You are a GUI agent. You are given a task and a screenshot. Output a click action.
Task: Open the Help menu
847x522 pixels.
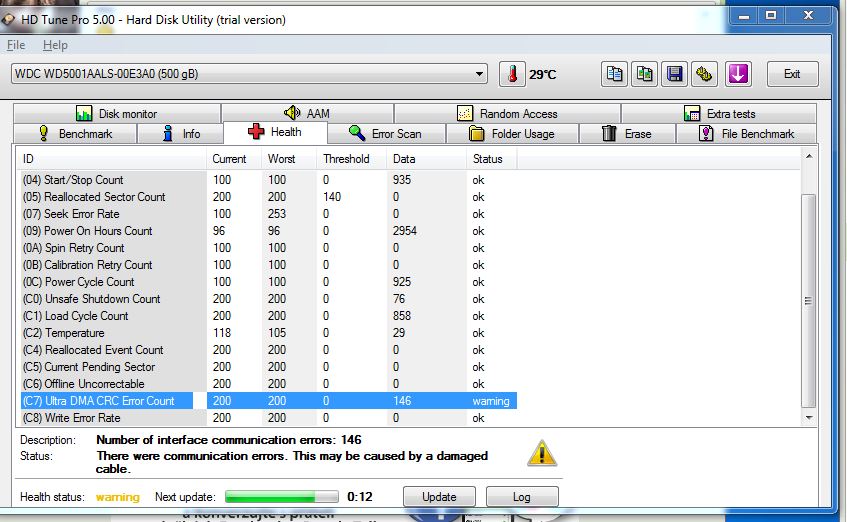click(x=55, y=45)
